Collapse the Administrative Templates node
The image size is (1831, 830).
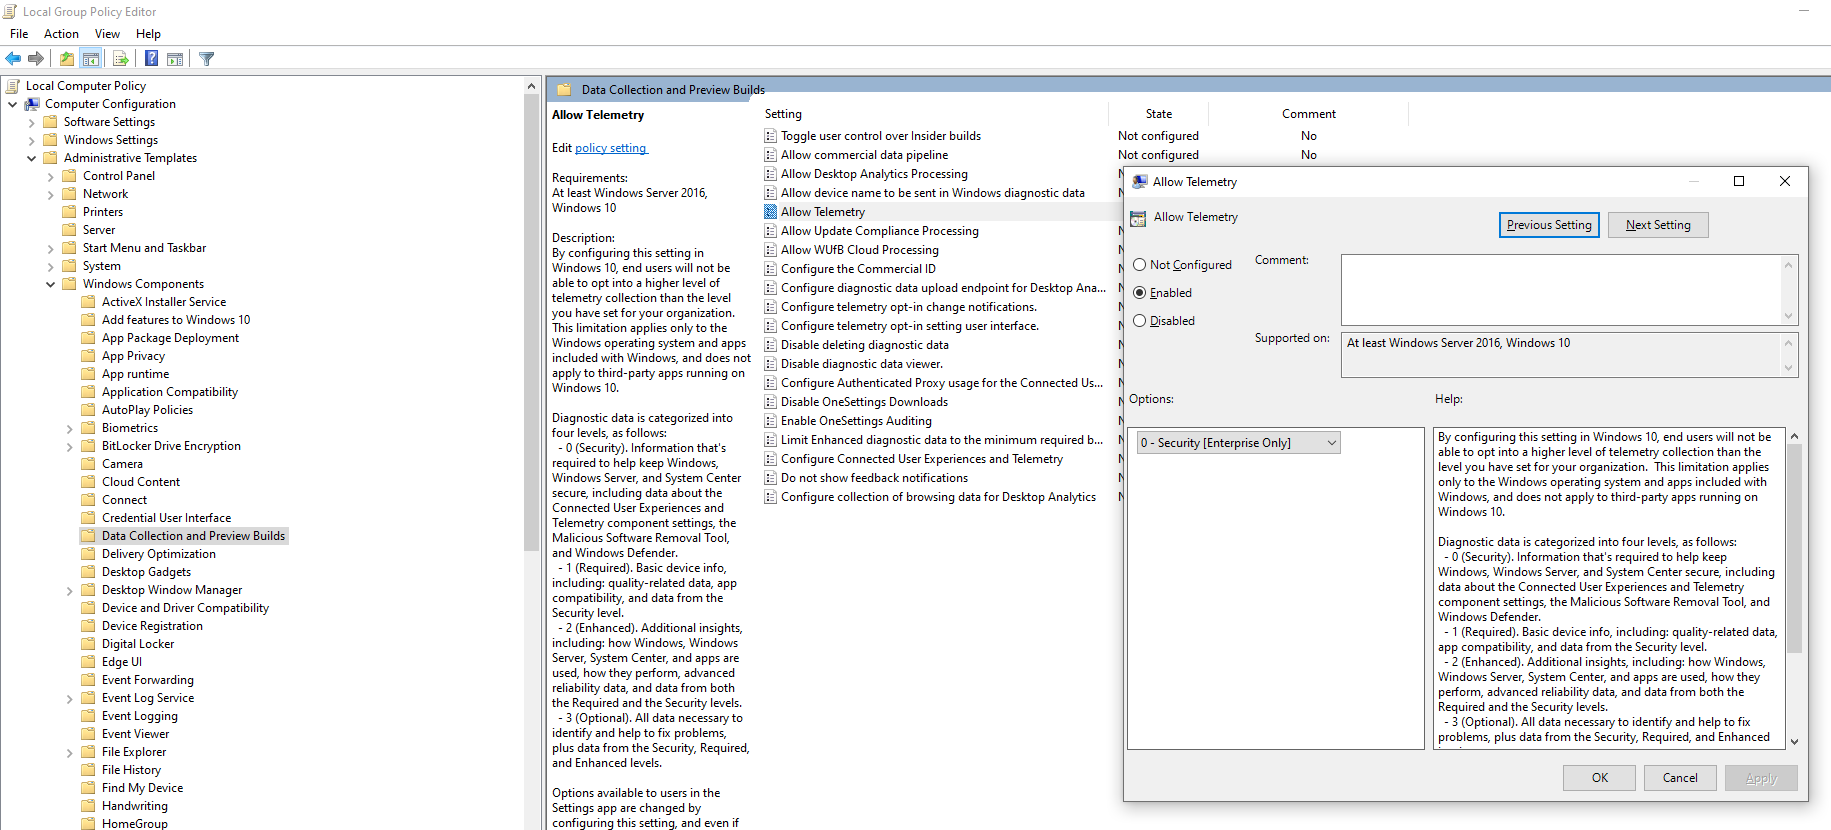pyautogui.click(x=31, y=158)
